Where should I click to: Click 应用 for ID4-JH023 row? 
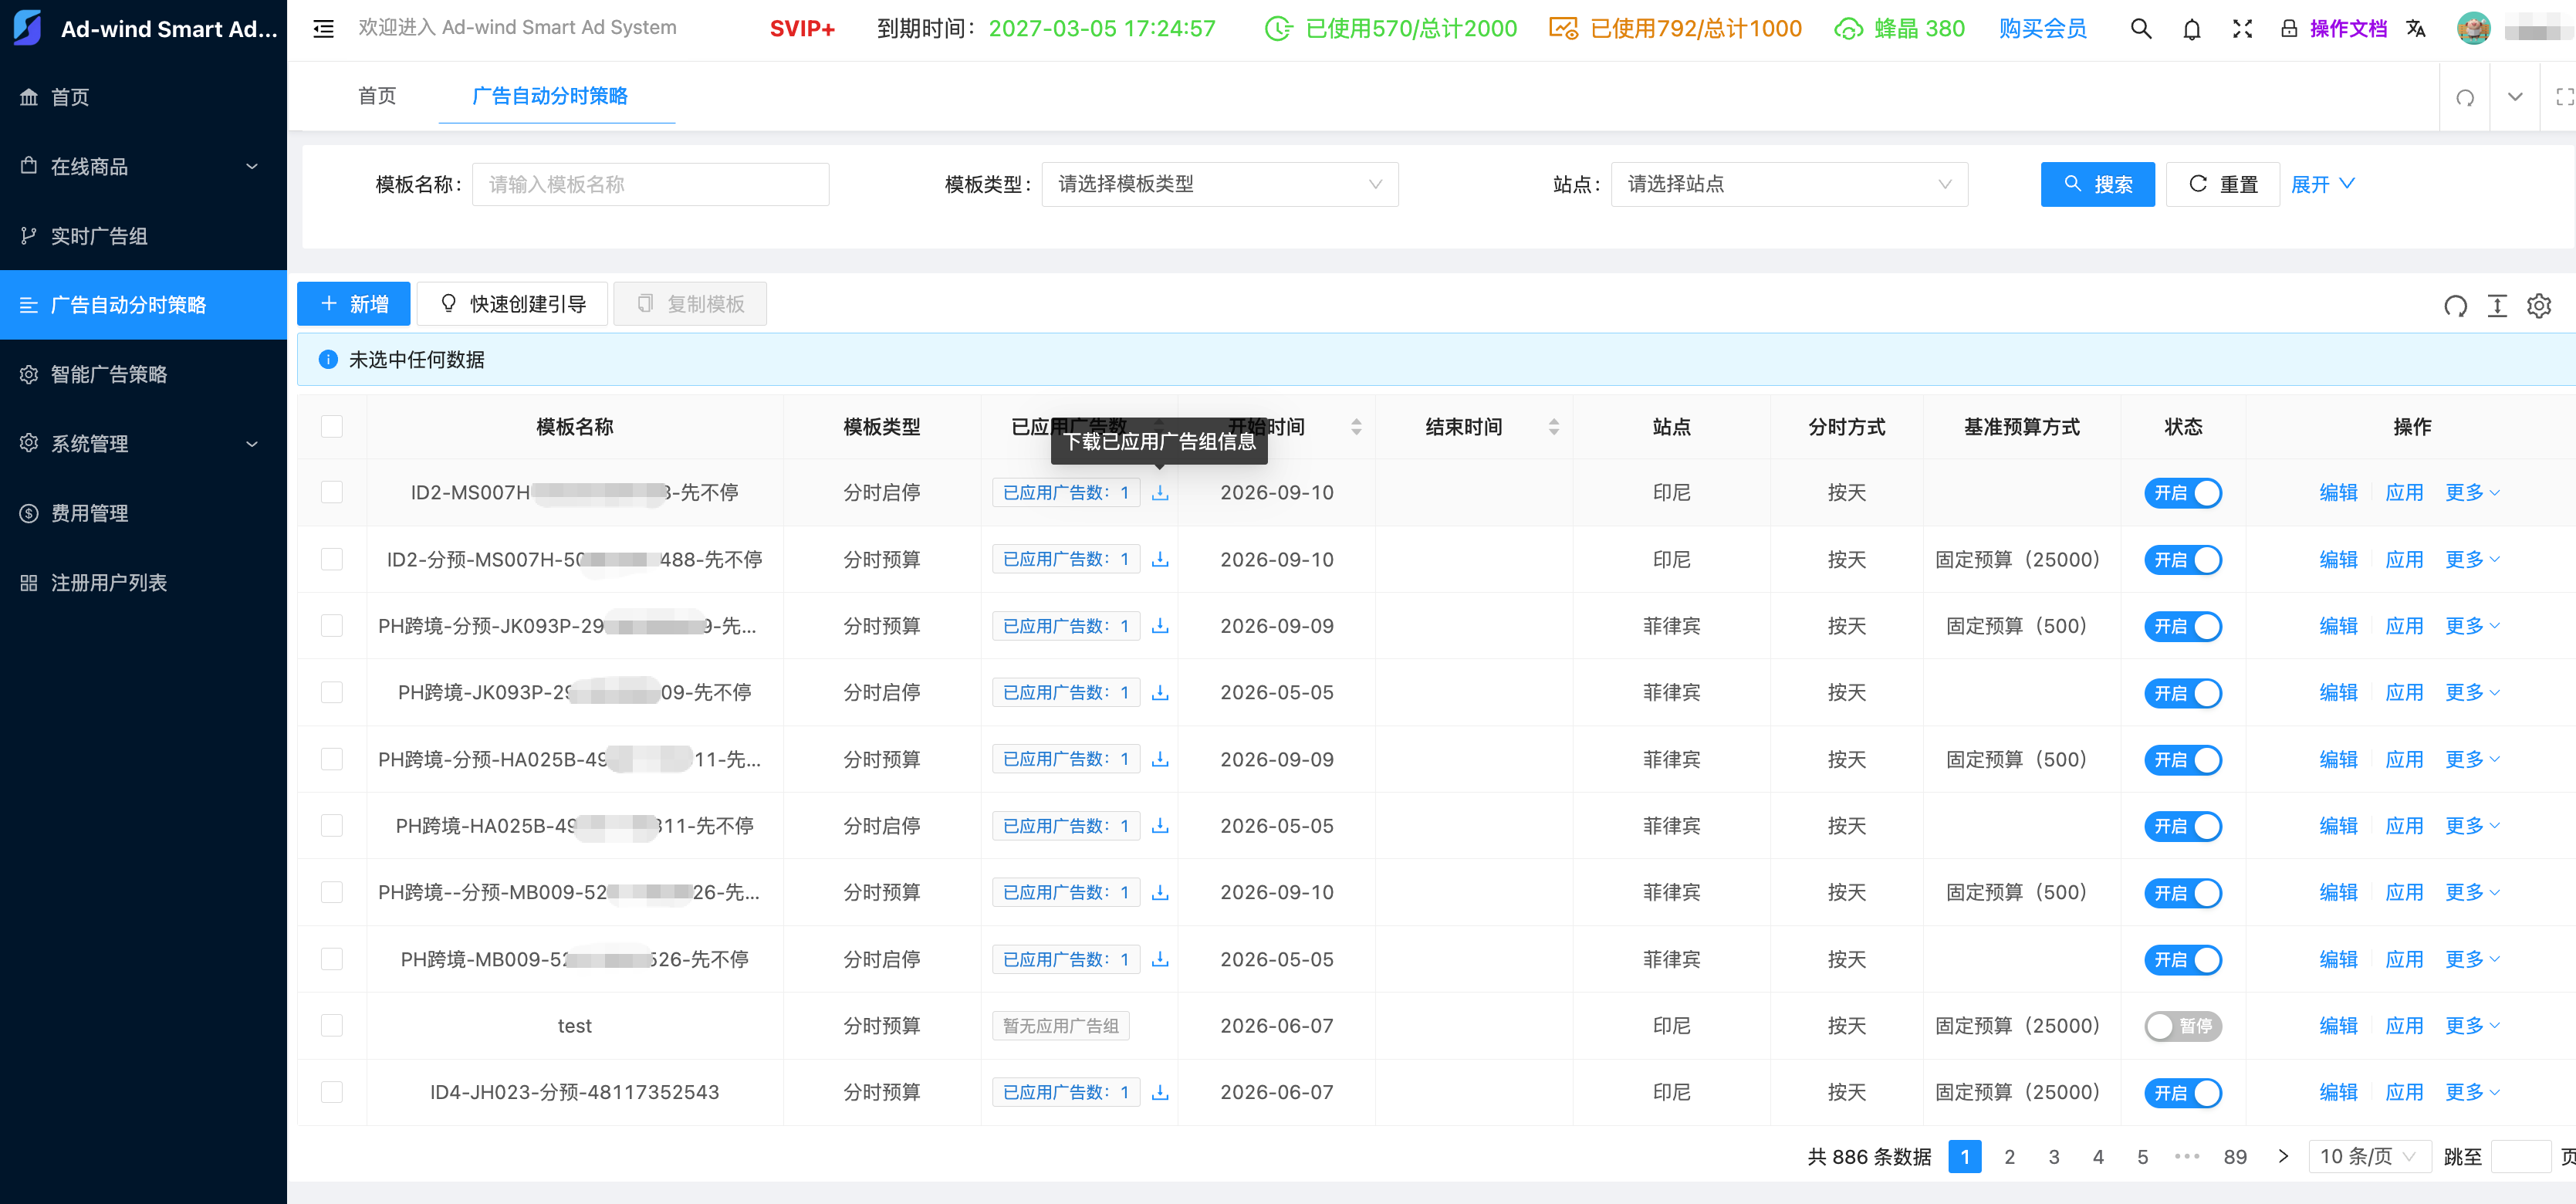click(2404, 1093)
